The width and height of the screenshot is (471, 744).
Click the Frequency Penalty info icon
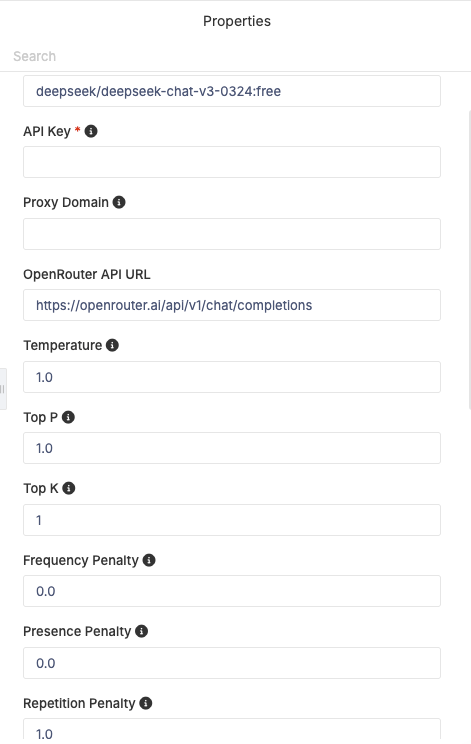(149, 560)
